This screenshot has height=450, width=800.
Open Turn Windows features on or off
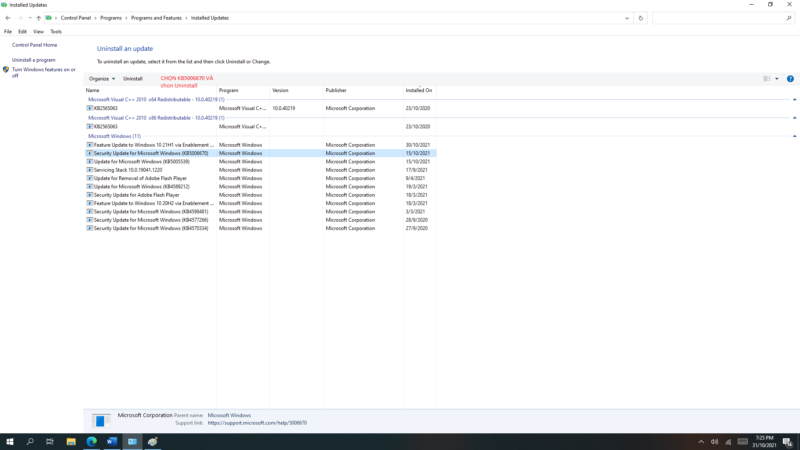click(x=44, y=72)
